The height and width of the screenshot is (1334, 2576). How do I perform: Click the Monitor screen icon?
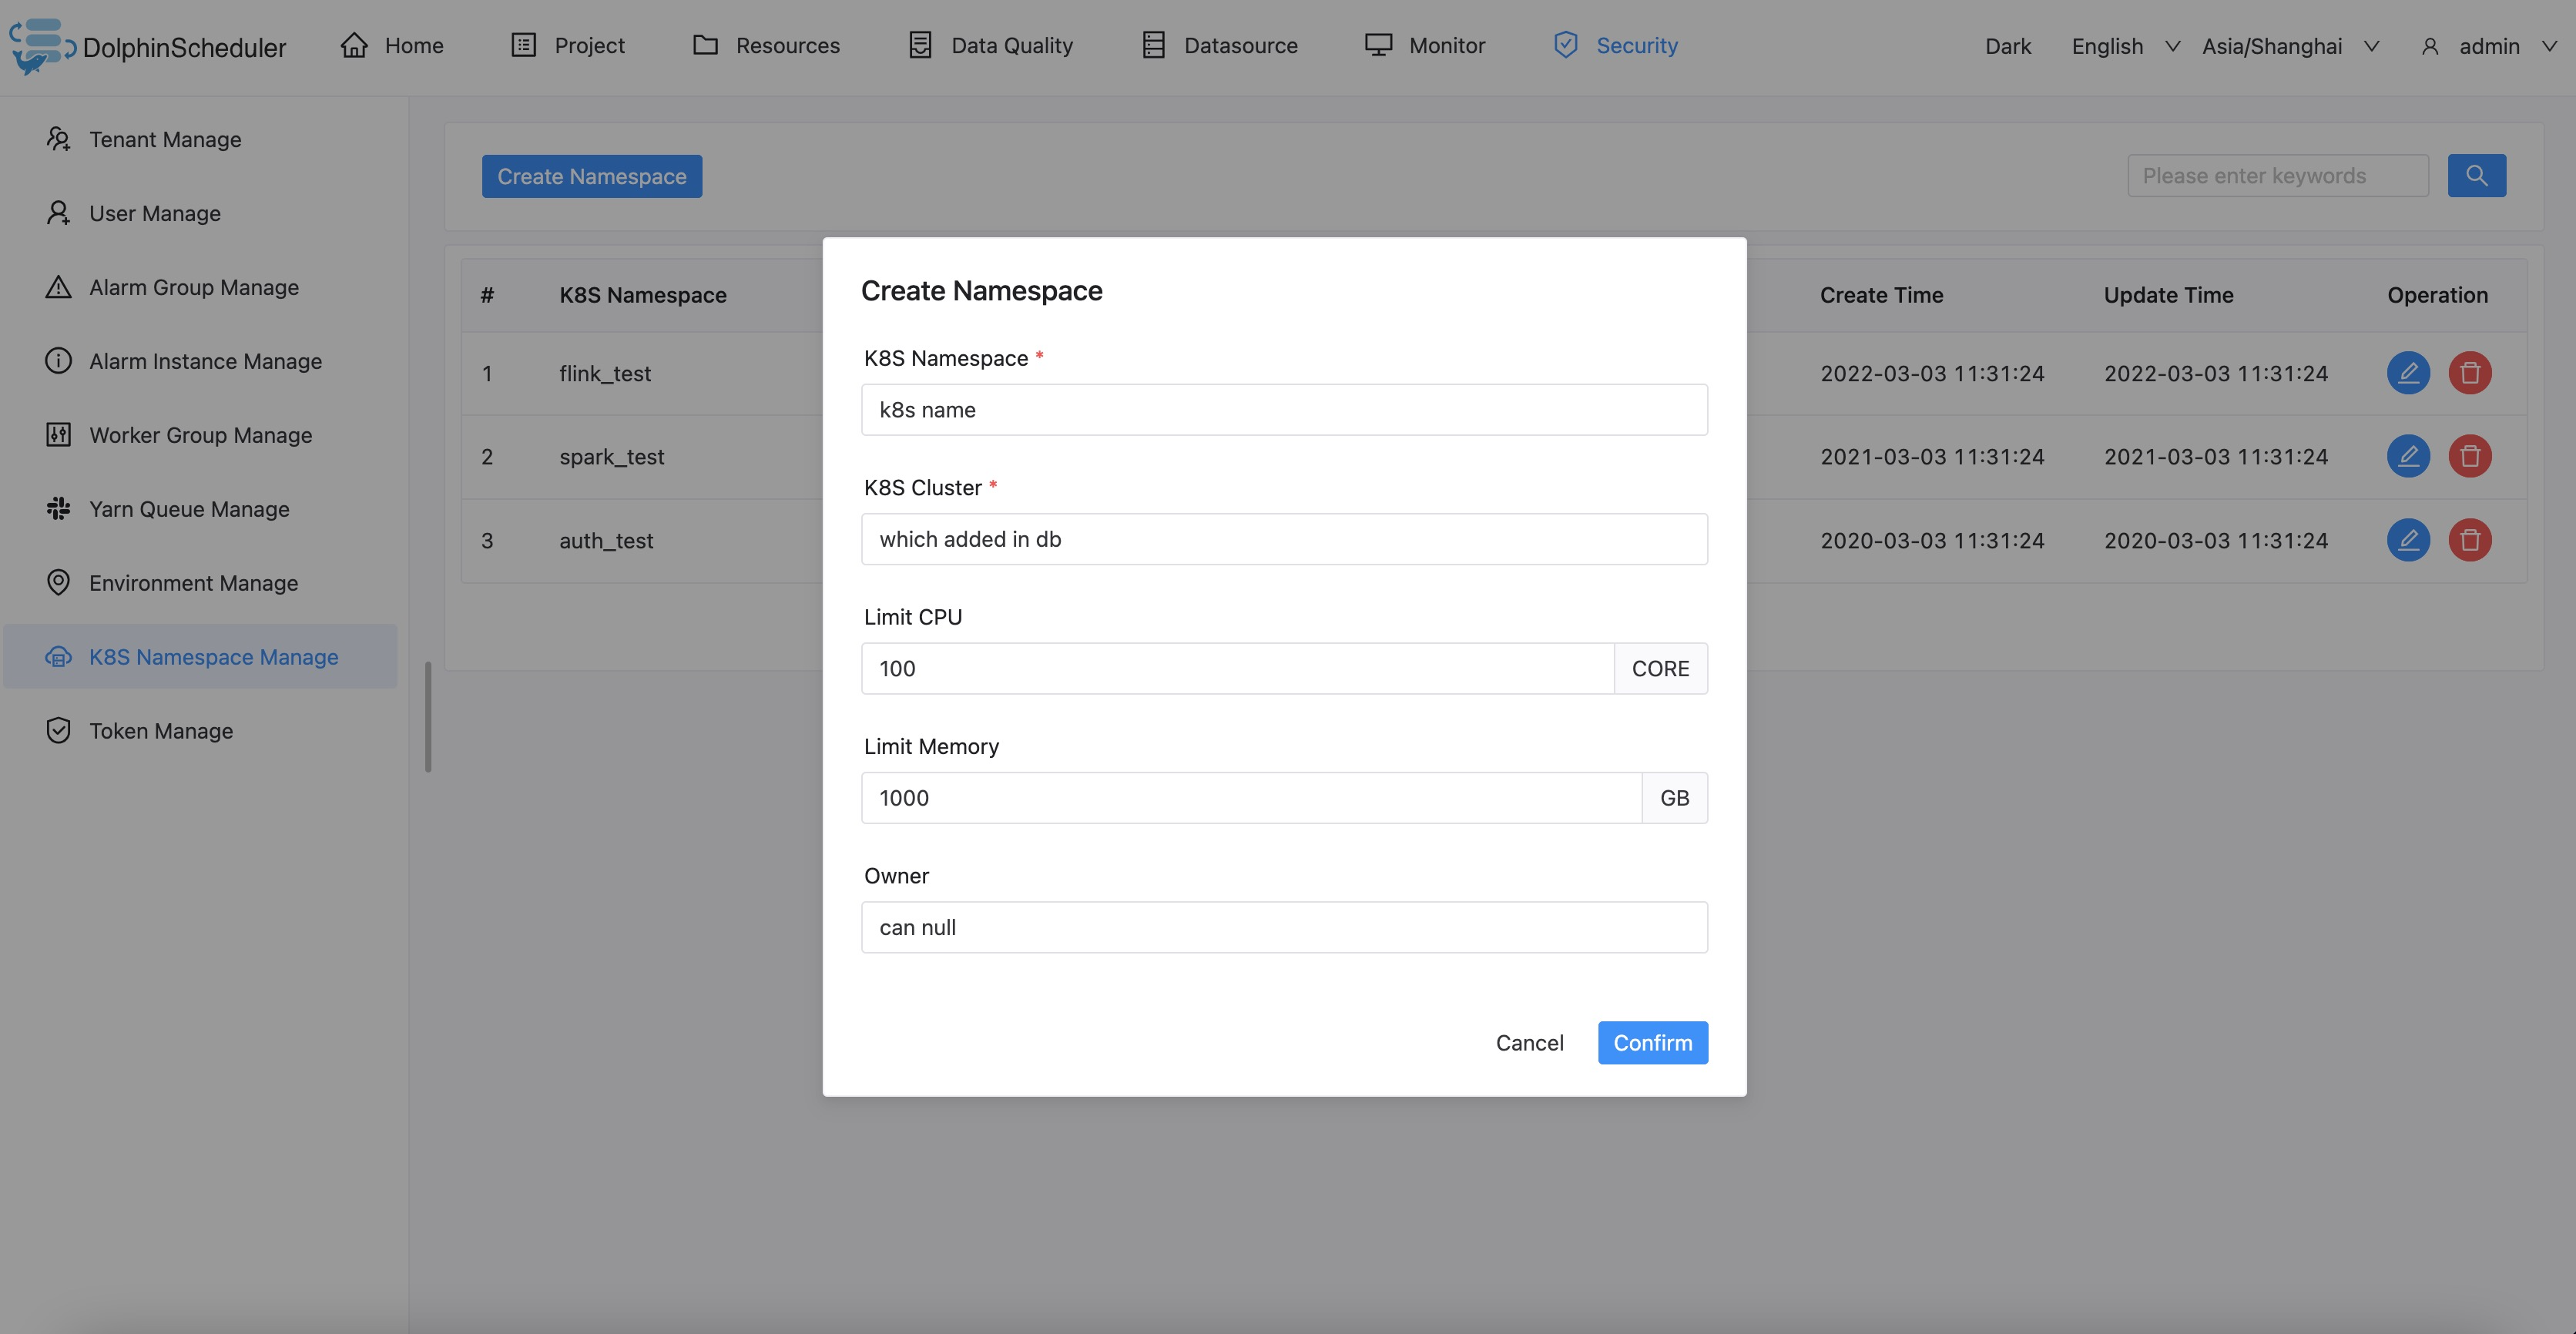1379,45
